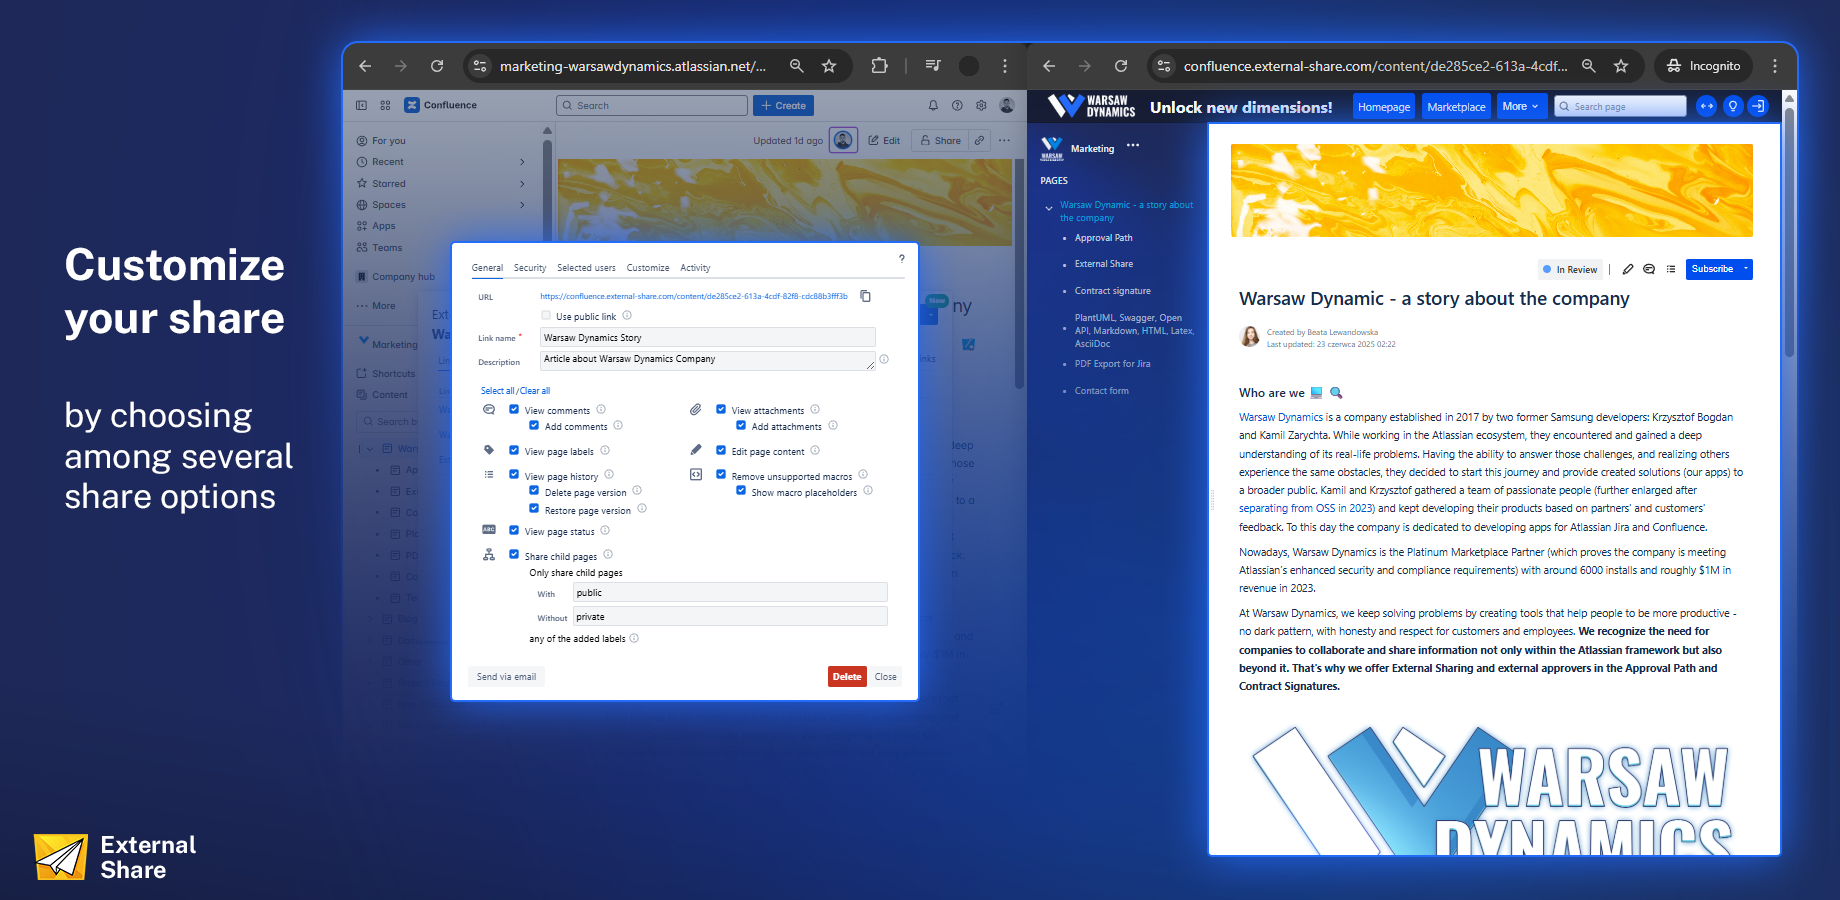Screen dimensions: 1840x900
Task: Click the Incognito window vertical scrollbar
Action: (x=1789, y=230)
